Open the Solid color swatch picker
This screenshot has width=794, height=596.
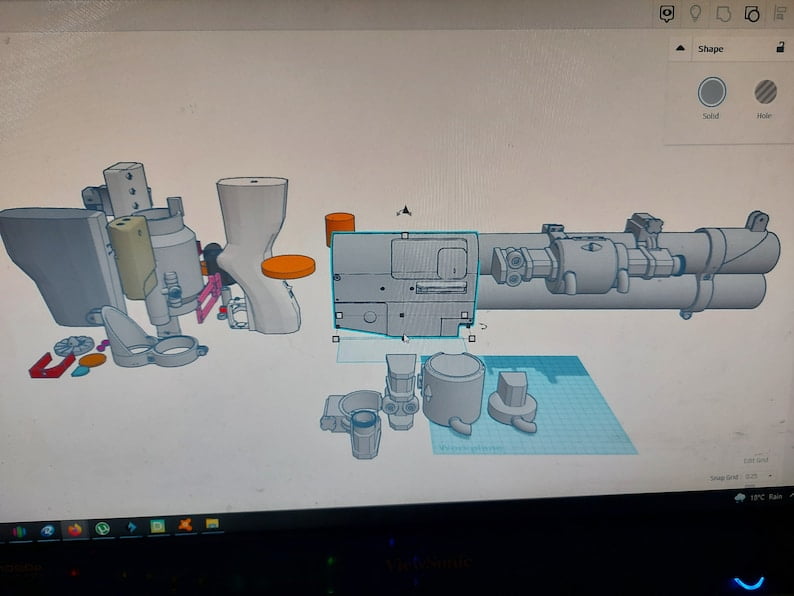coord(711,92)
